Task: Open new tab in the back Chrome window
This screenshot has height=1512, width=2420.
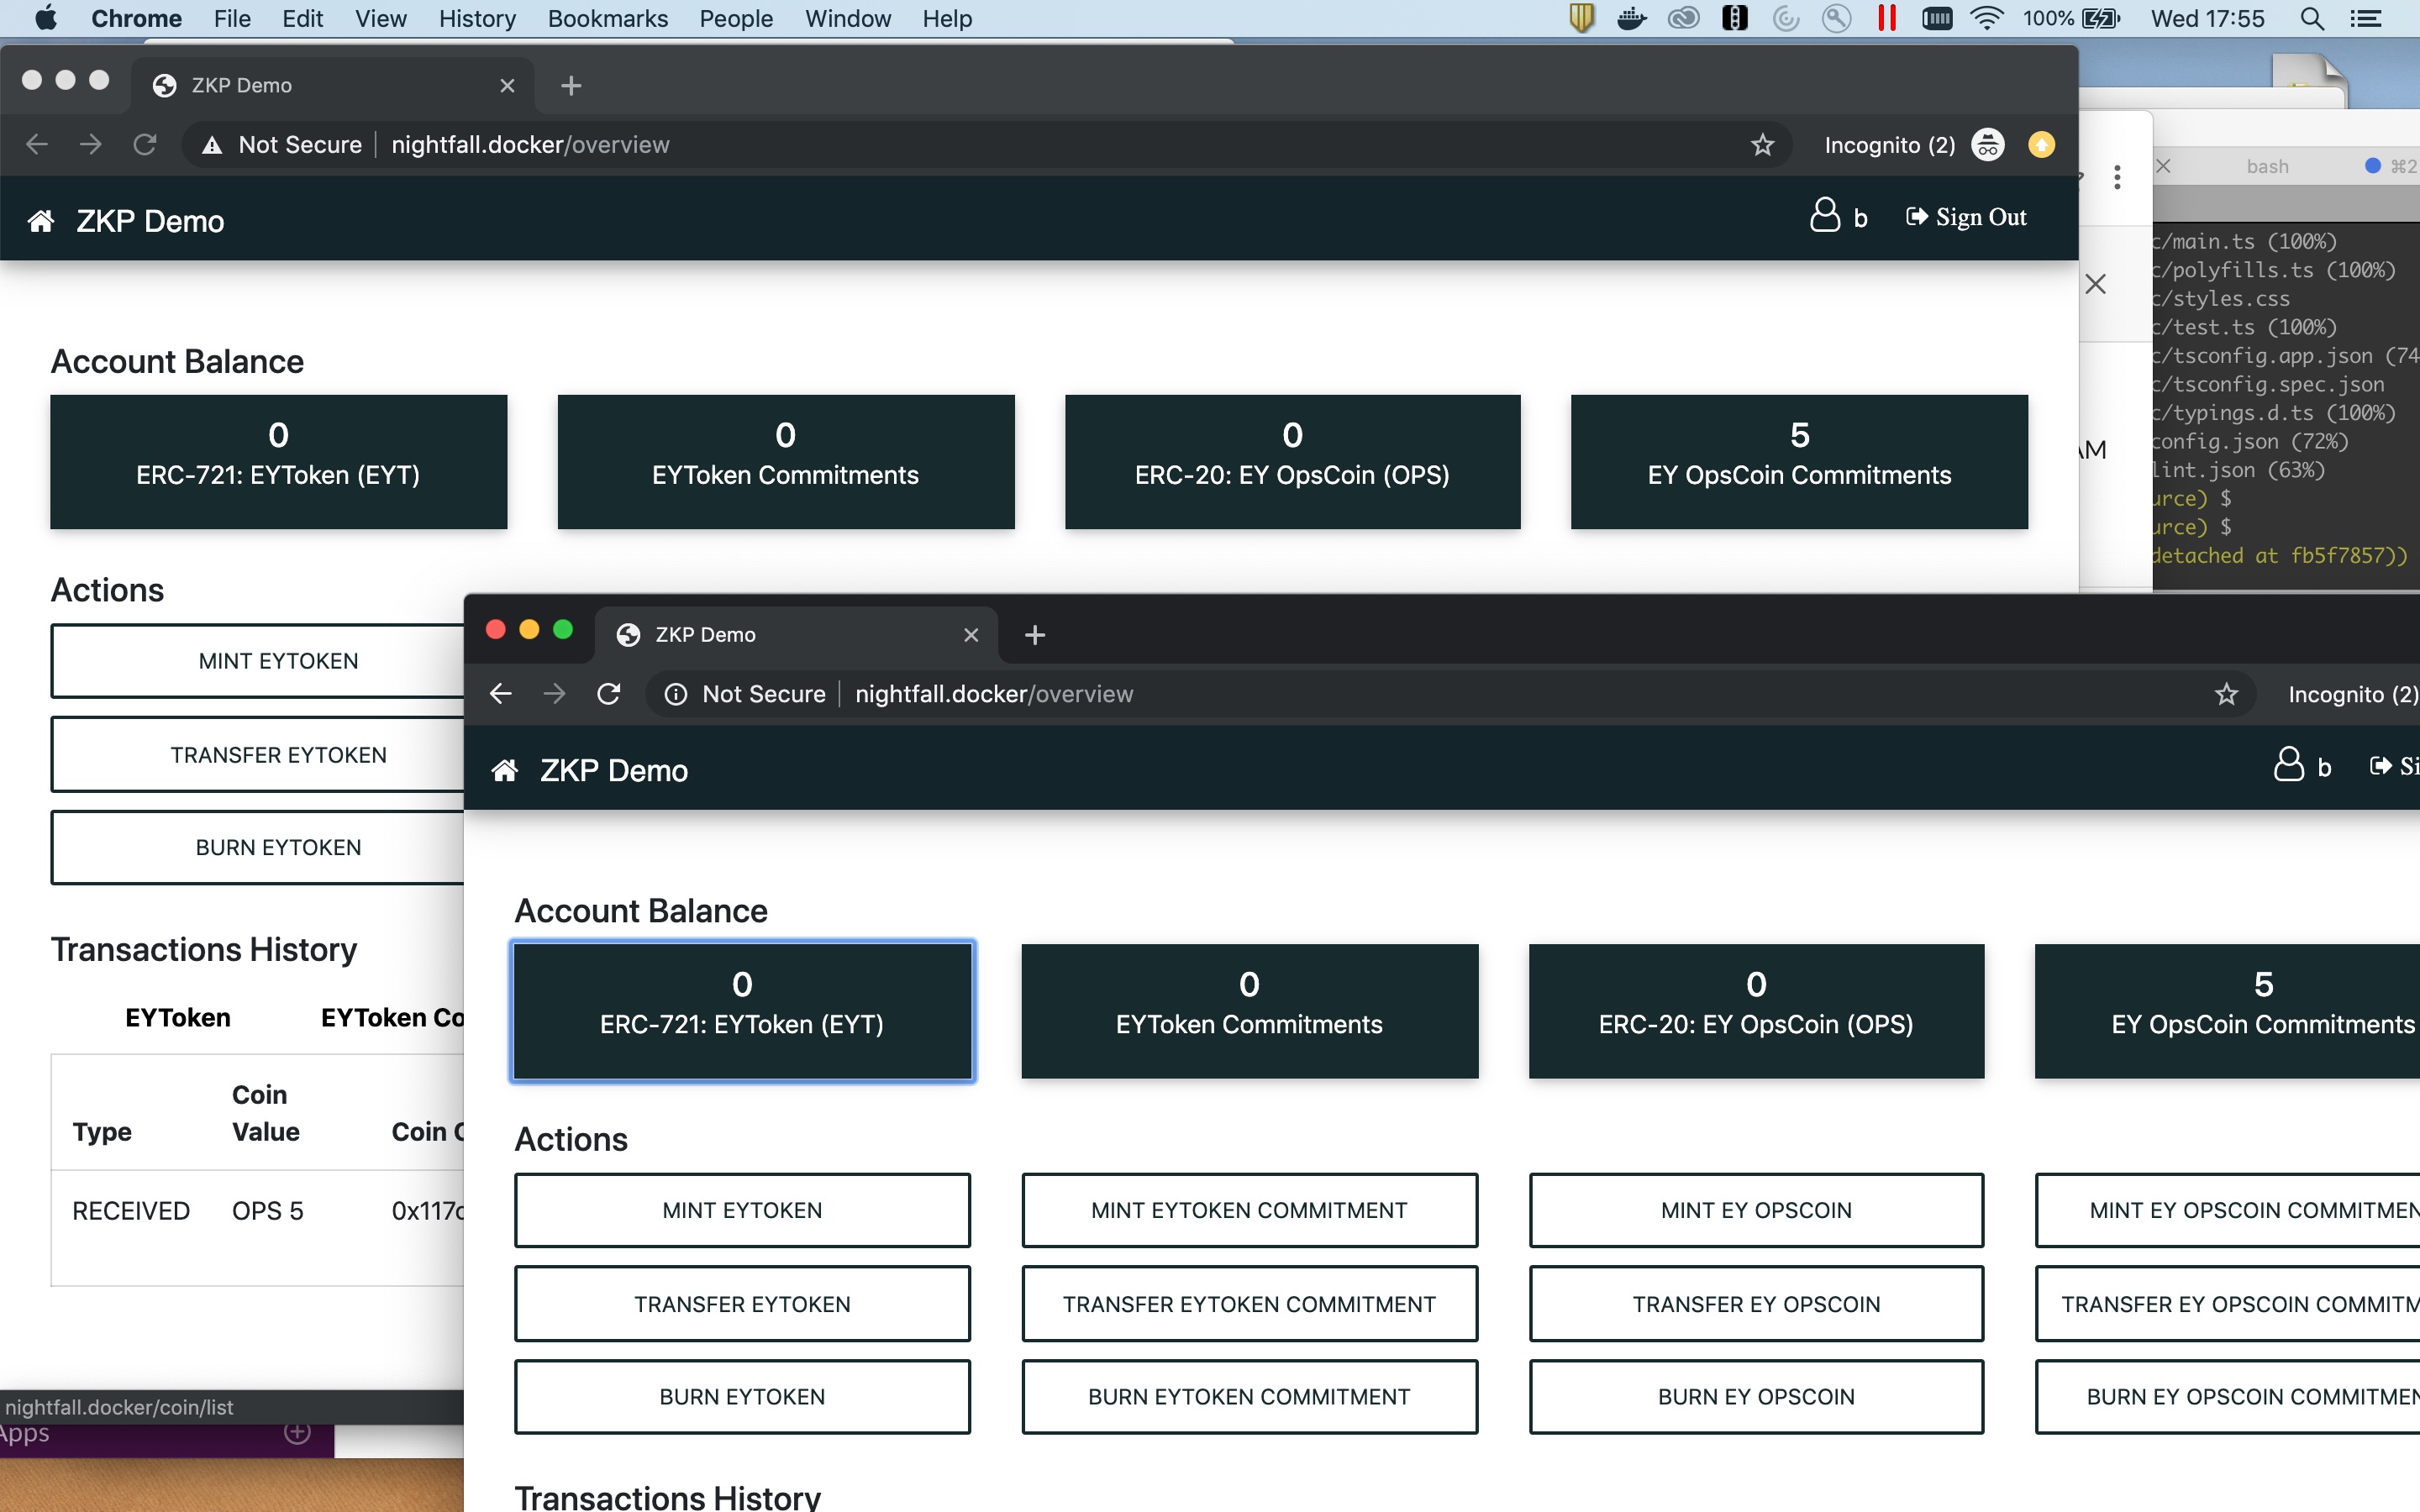Action: click(571, 86)
